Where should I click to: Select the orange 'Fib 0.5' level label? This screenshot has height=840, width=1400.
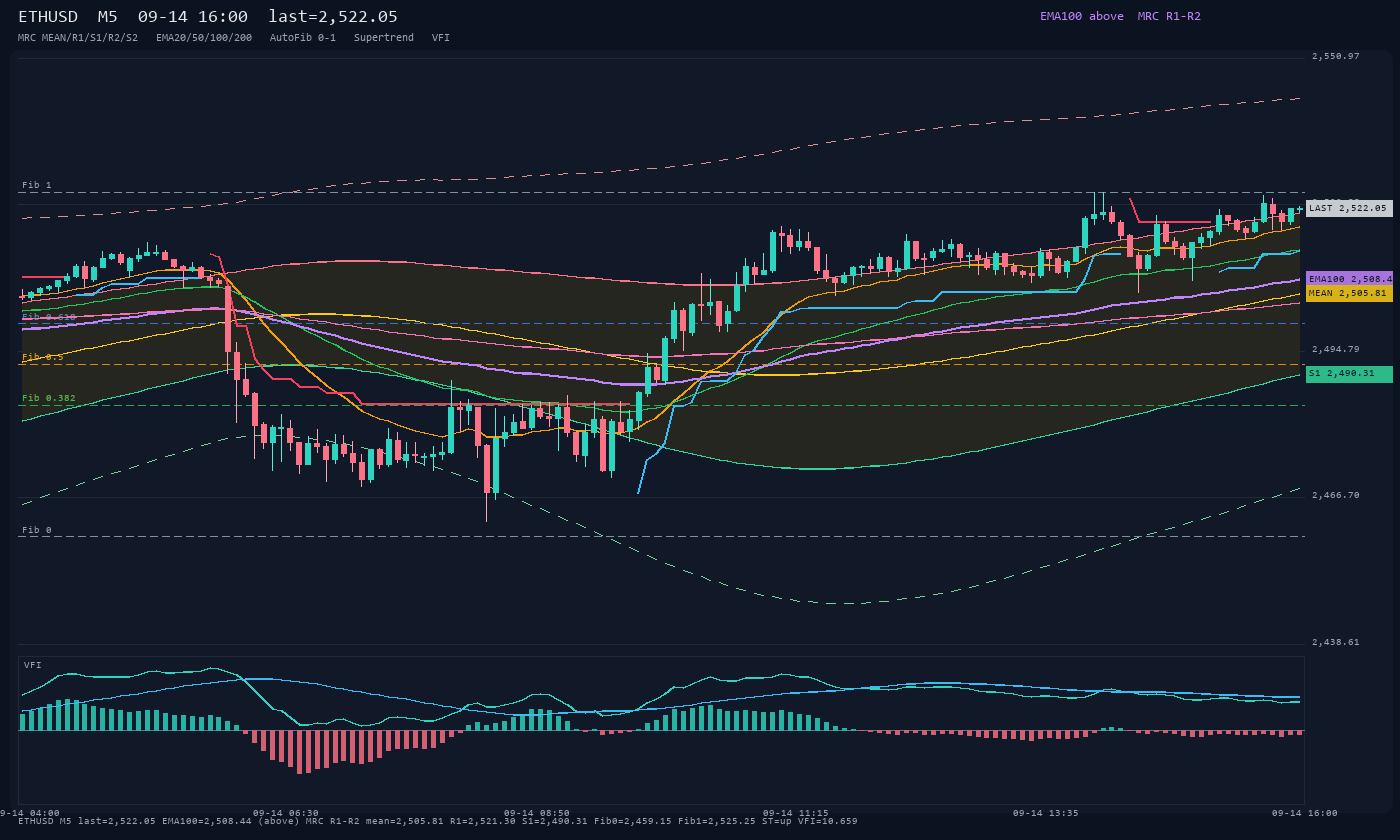point(43,357)
